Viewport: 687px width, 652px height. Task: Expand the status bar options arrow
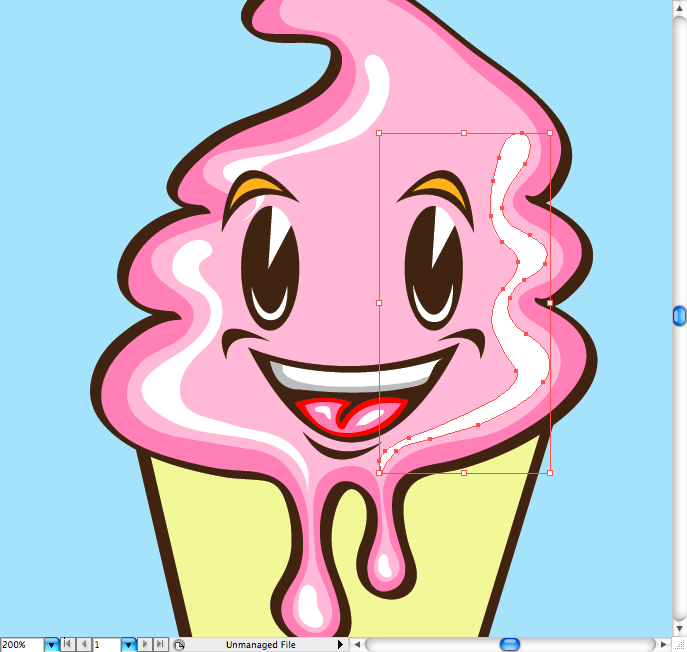tap(340, 645)
